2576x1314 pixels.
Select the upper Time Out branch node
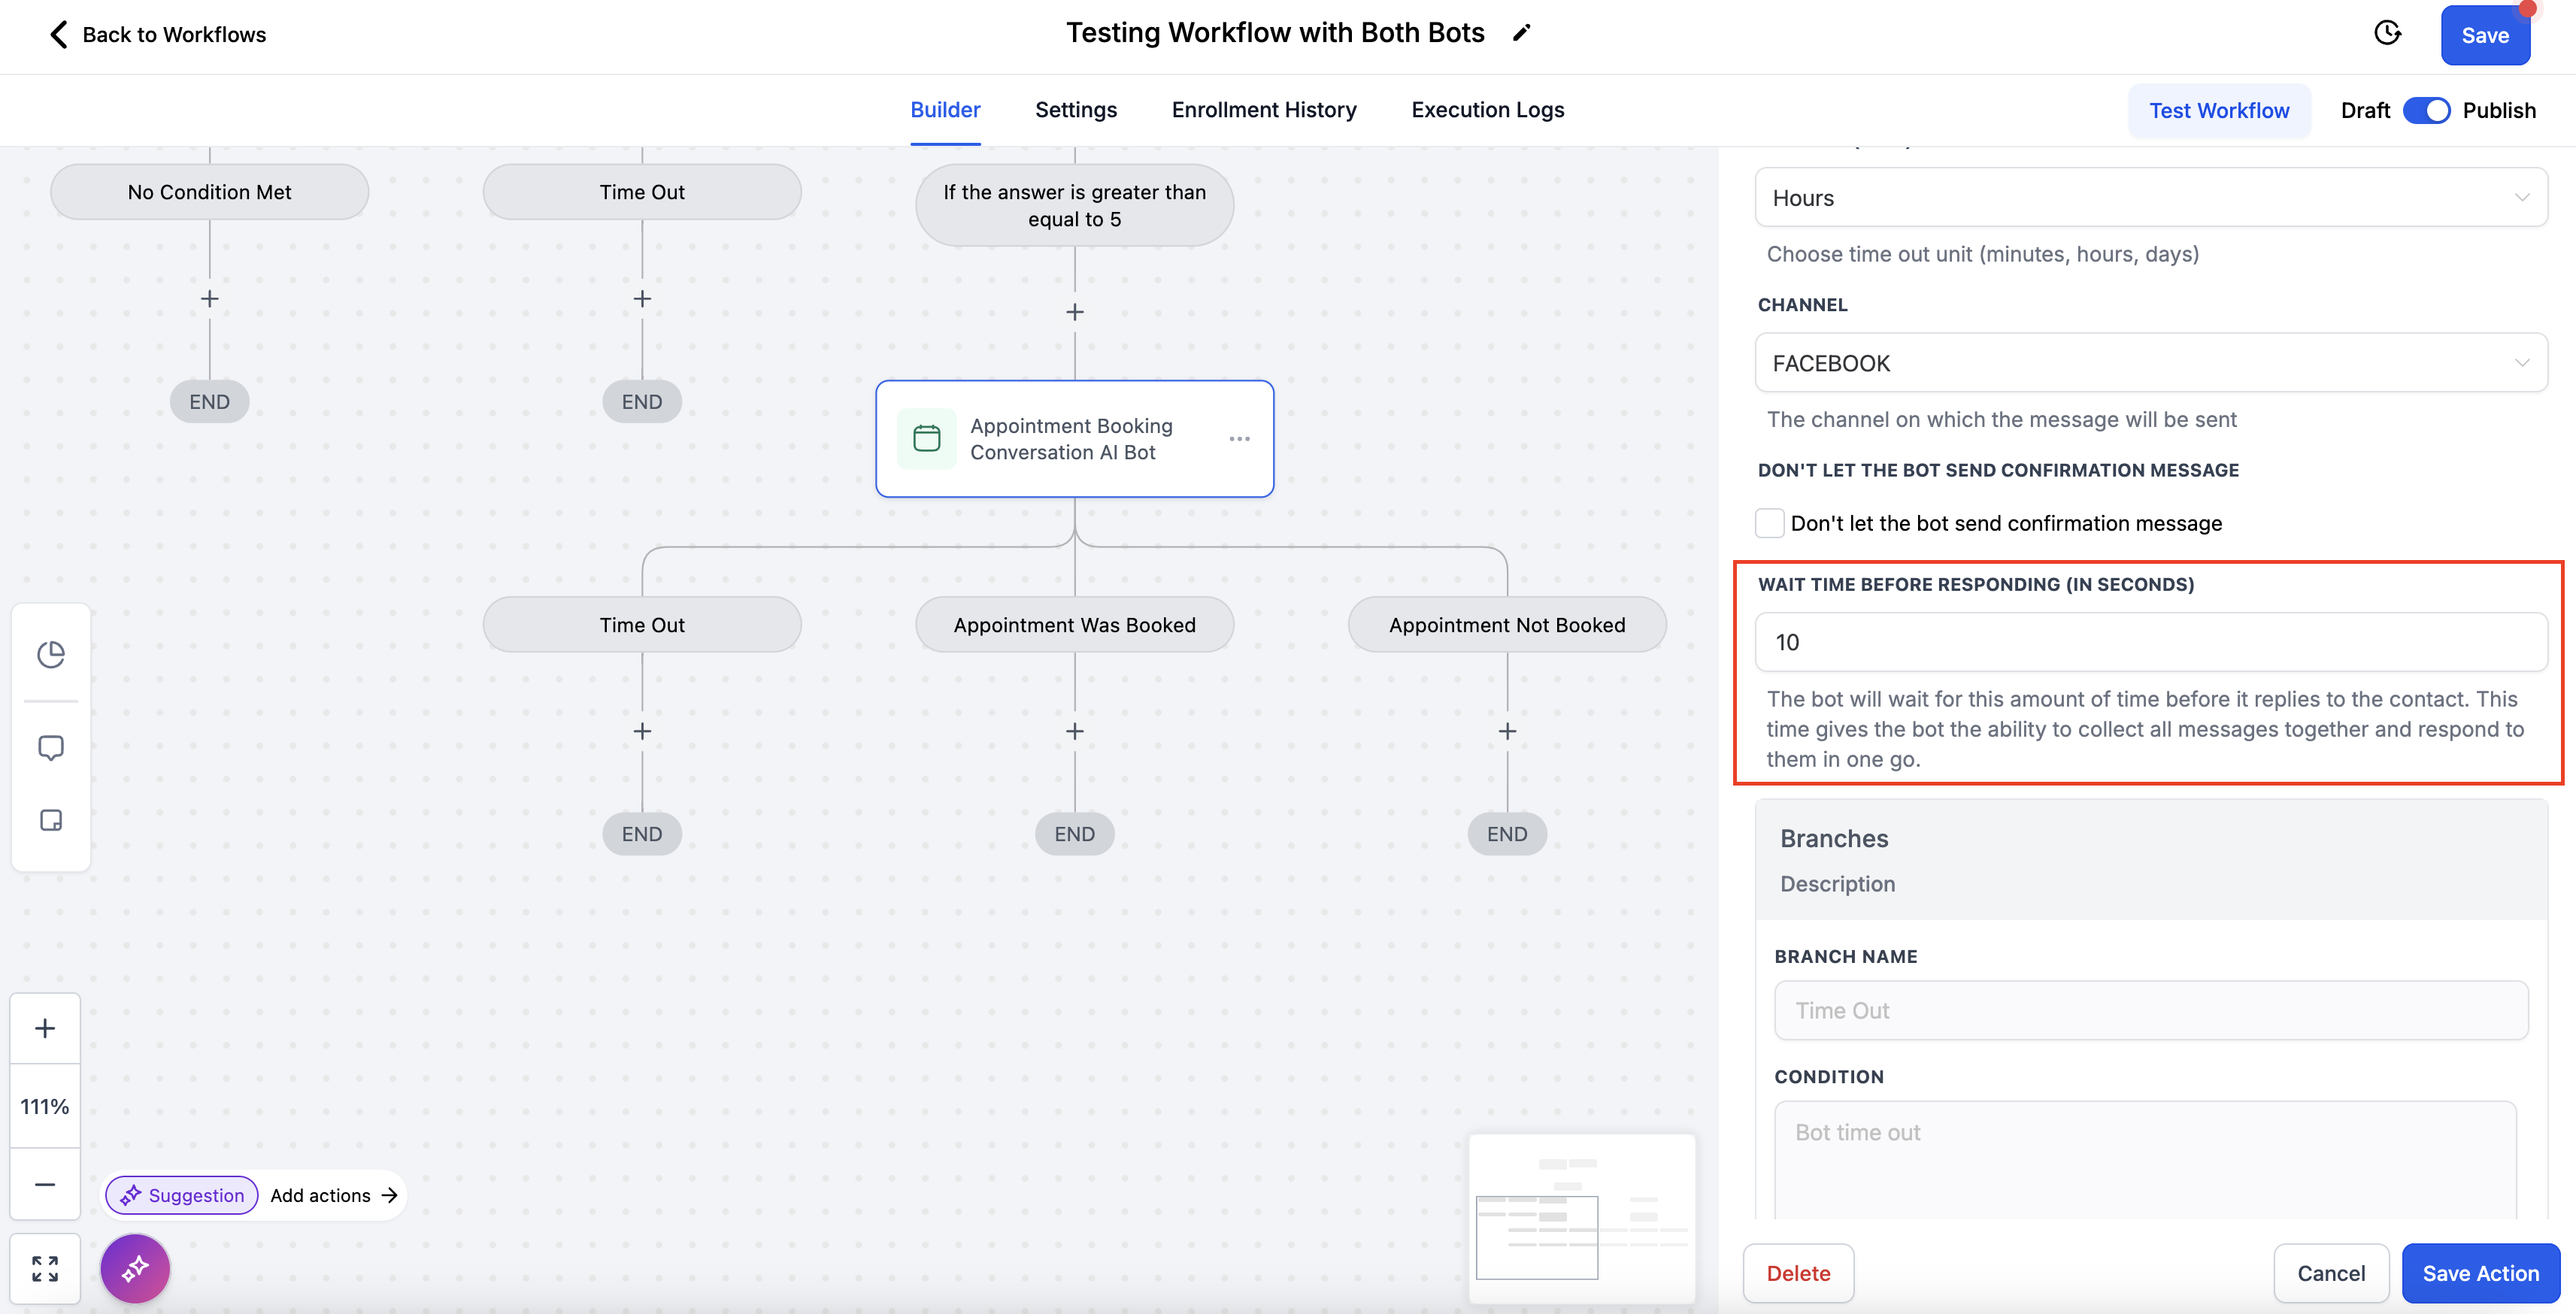coord(642,192)
